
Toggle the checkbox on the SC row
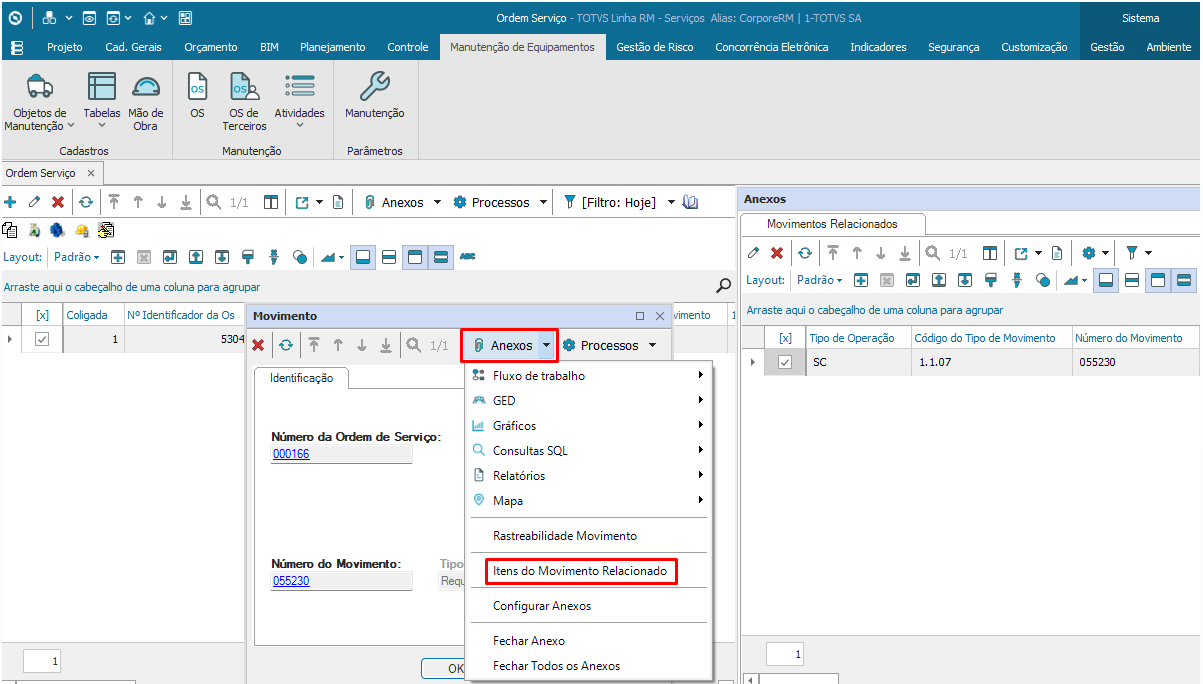[x=785, y=362]
